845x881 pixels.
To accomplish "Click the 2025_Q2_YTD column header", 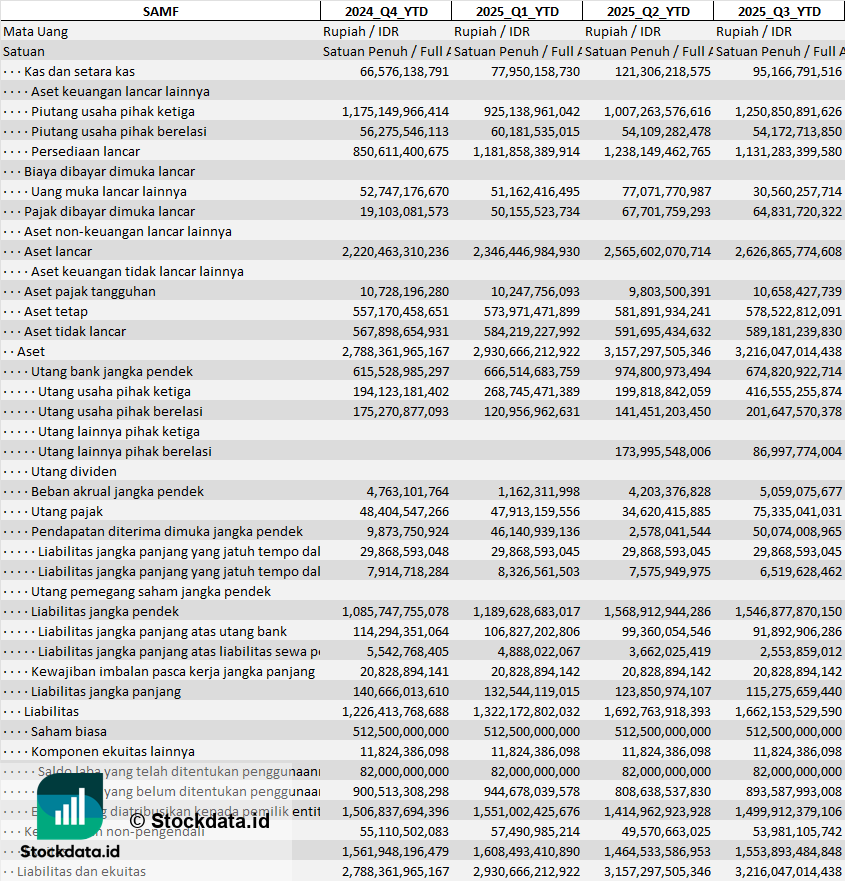I will 648,11.
